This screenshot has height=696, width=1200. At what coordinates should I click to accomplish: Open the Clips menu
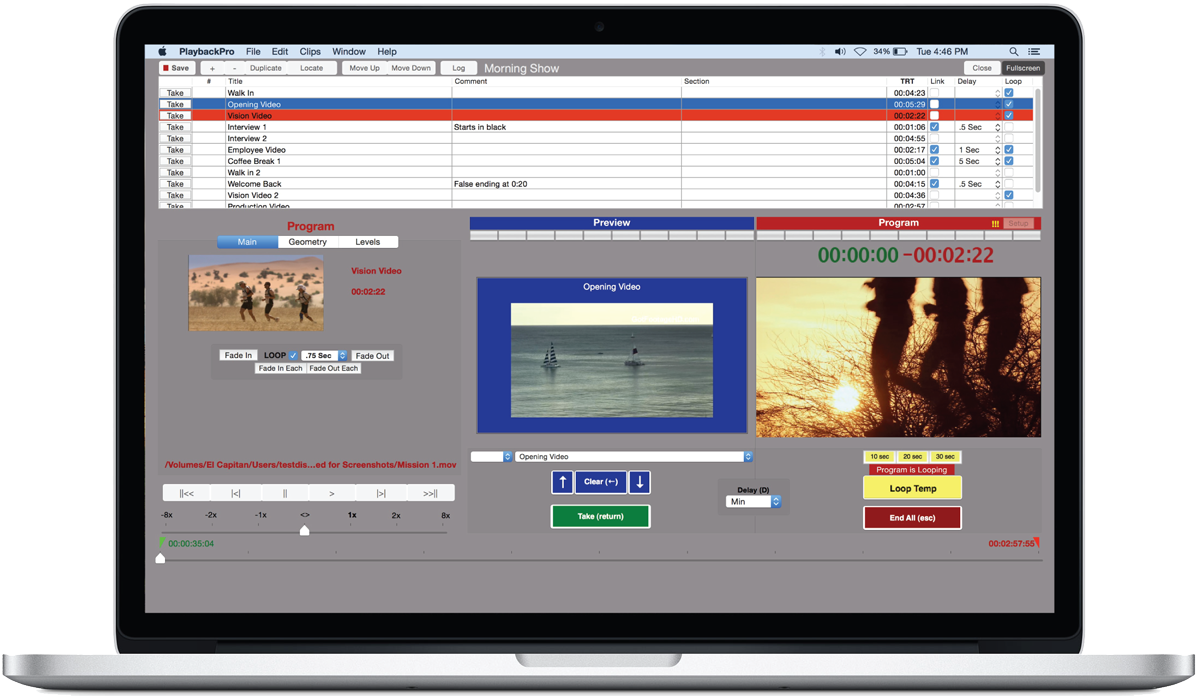(x=310, y=51)
